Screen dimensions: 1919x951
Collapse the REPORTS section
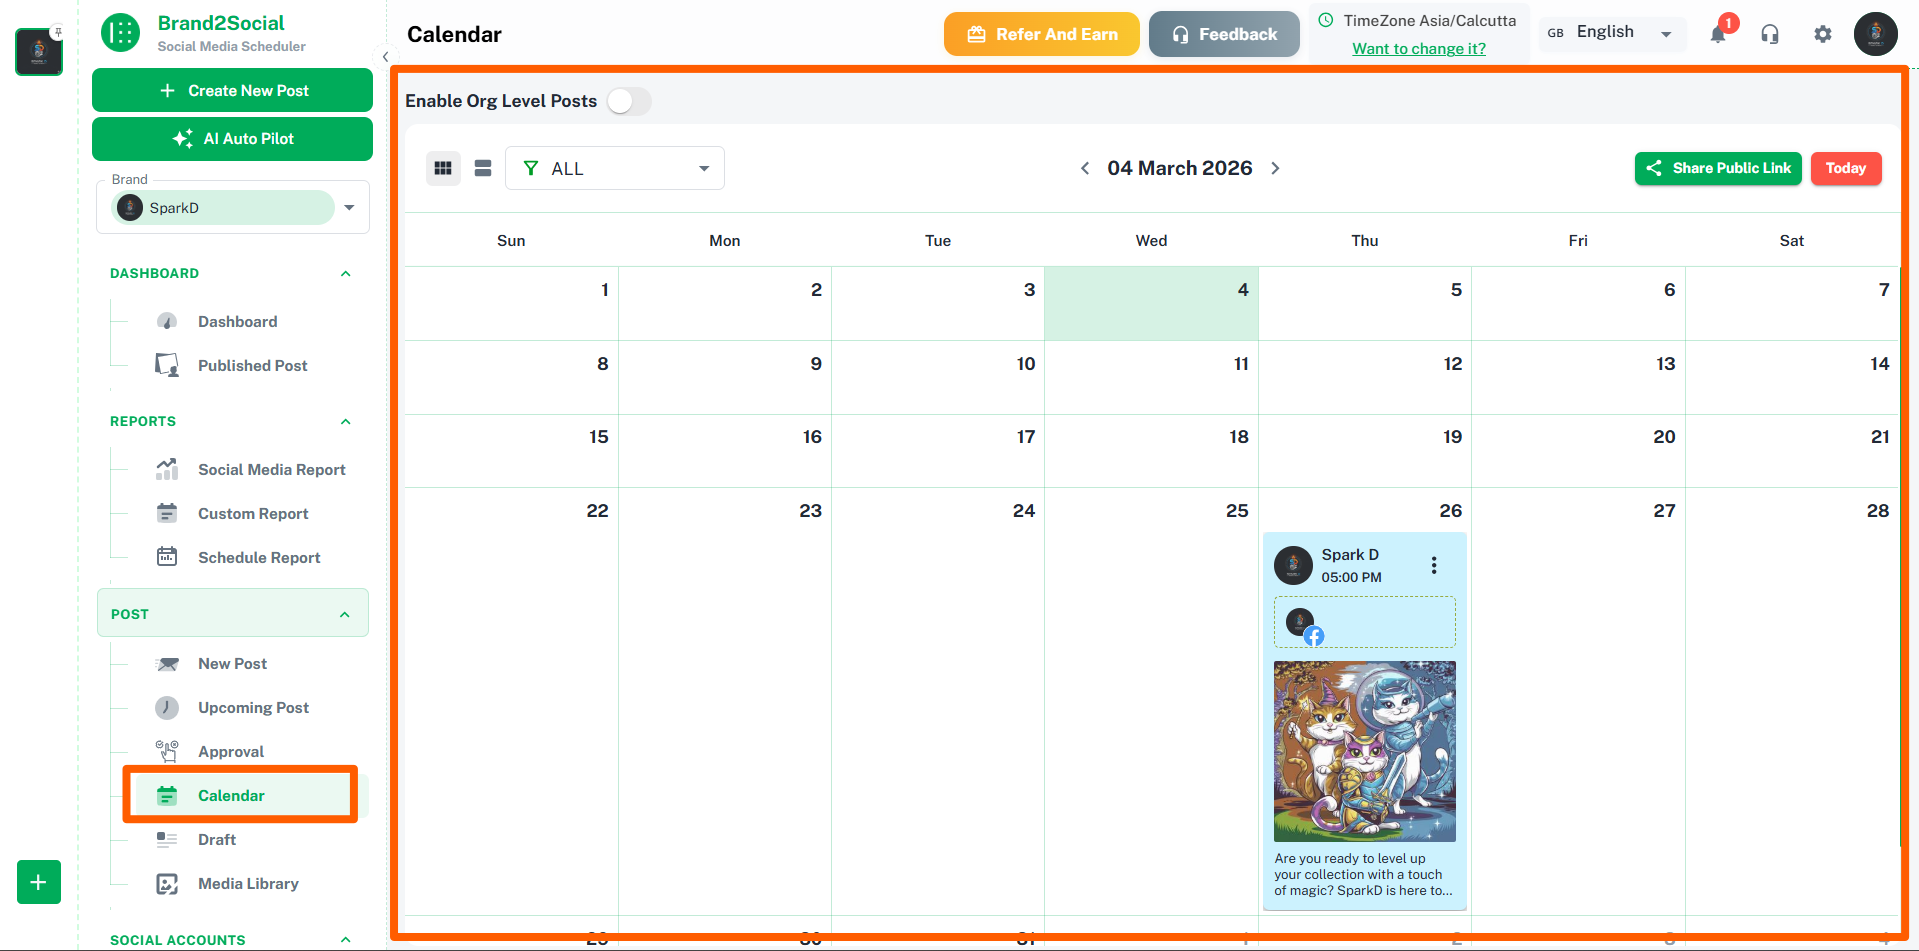[346, 421]
